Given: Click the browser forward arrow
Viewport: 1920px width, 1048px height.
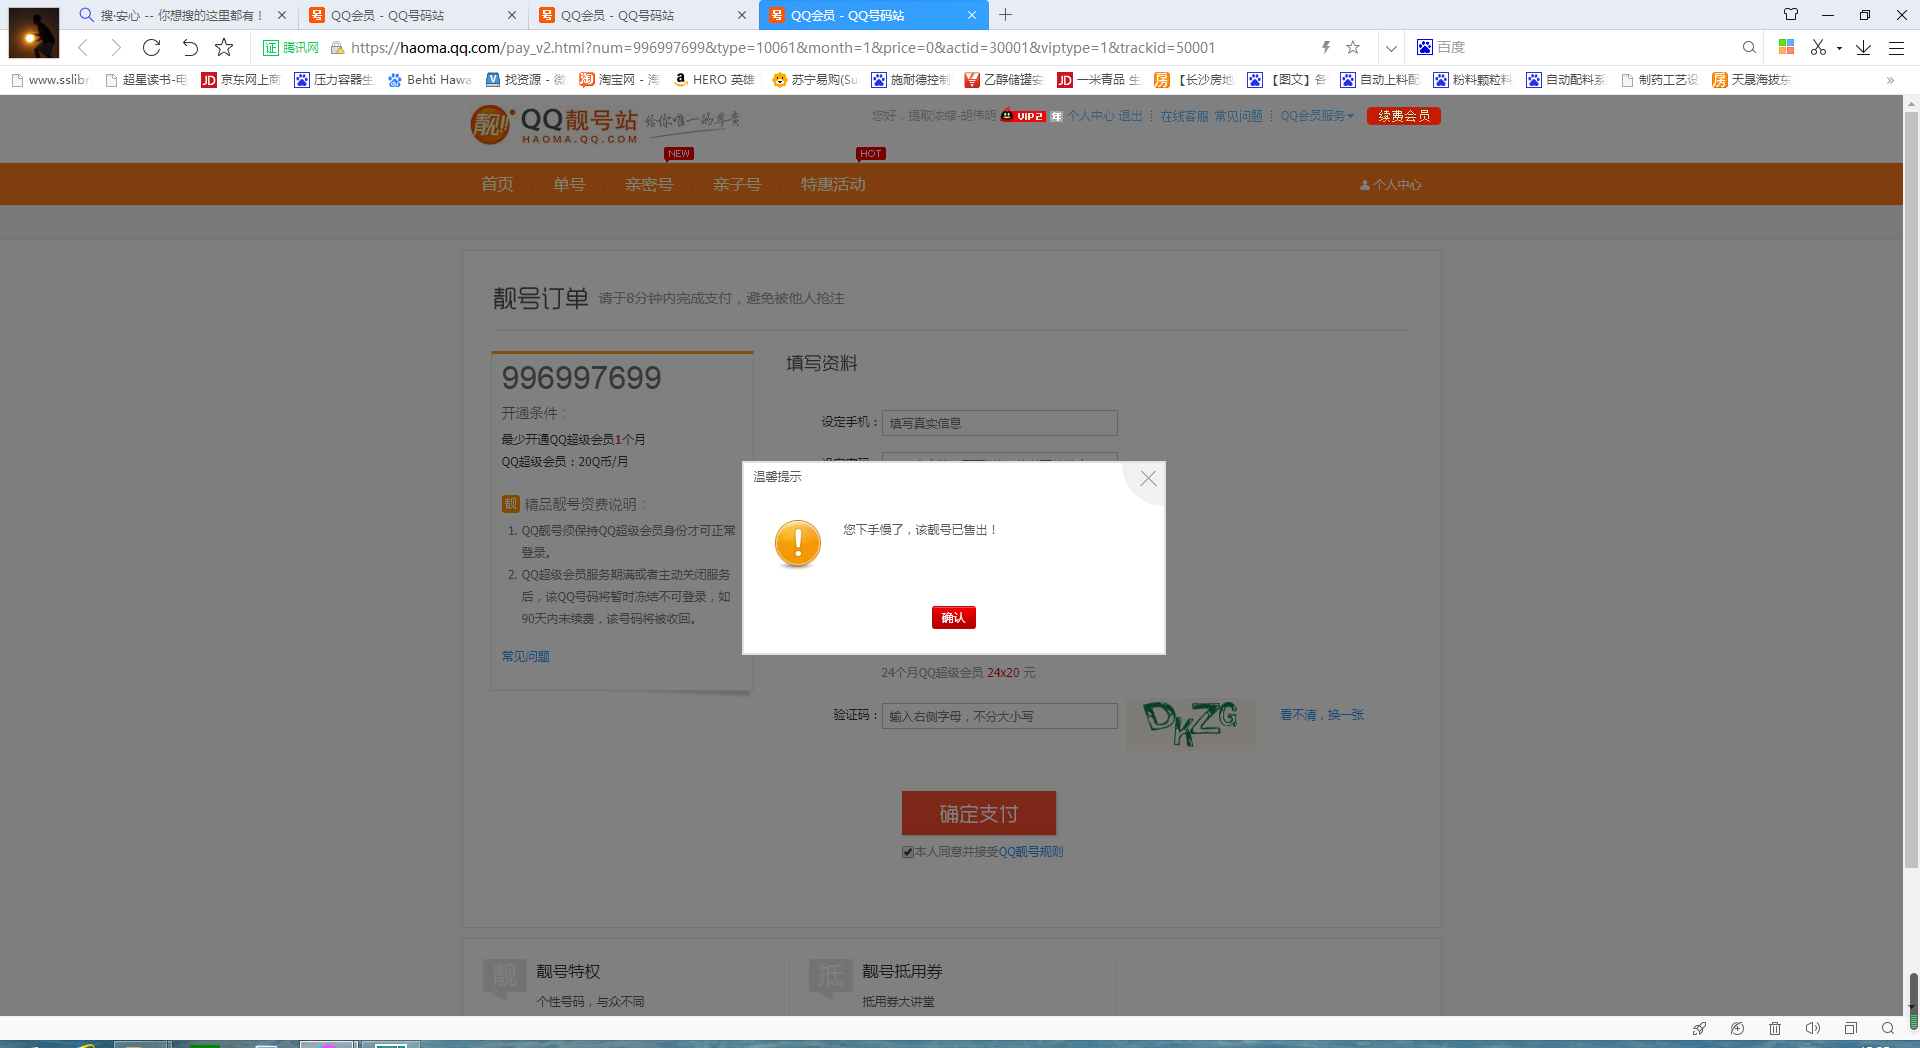Looking at the screenshot, I should click(x=116, y=47).
